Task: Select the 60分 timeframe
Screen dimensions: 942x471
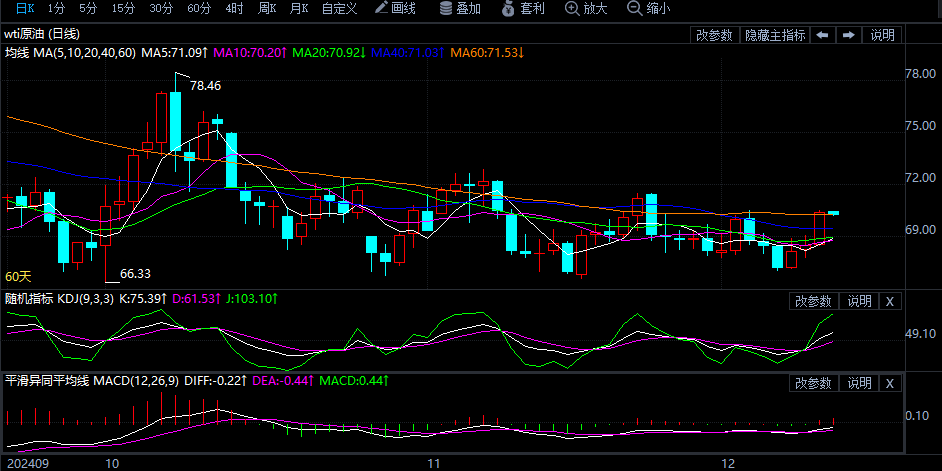Action: pos(199,9)
